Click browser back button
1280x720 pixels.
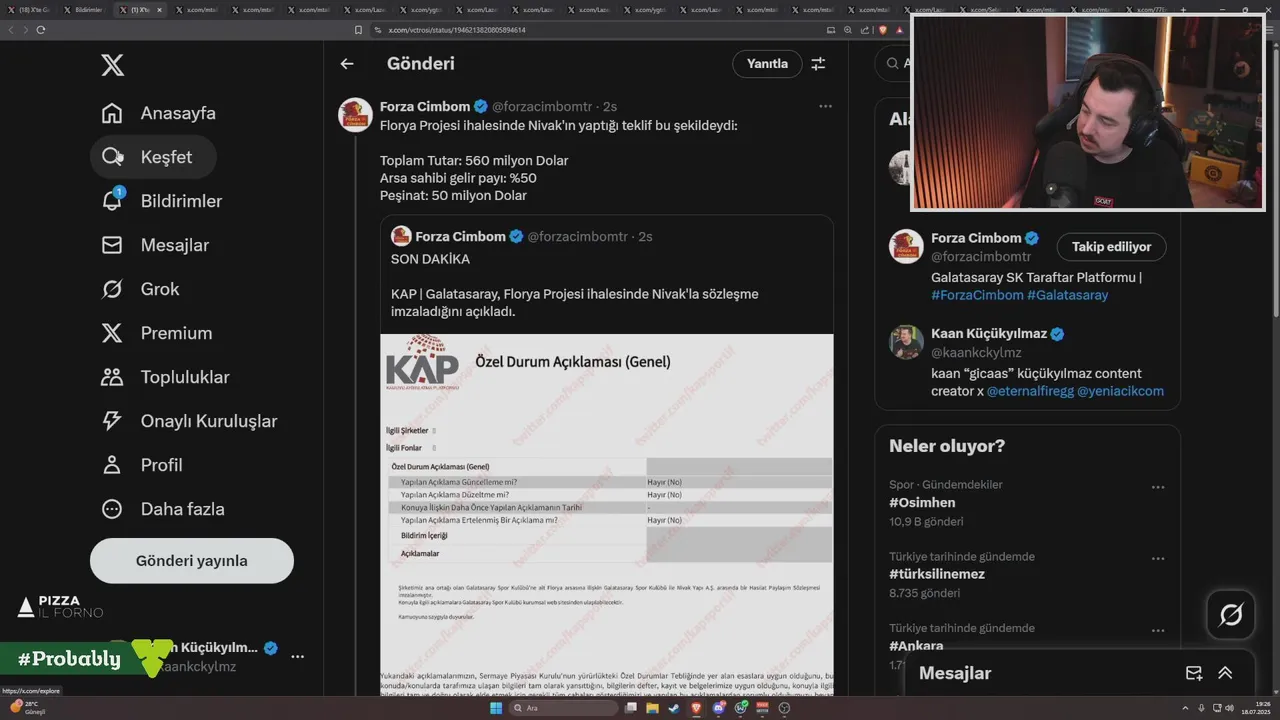pyautogui.click(x=11, y=30)
